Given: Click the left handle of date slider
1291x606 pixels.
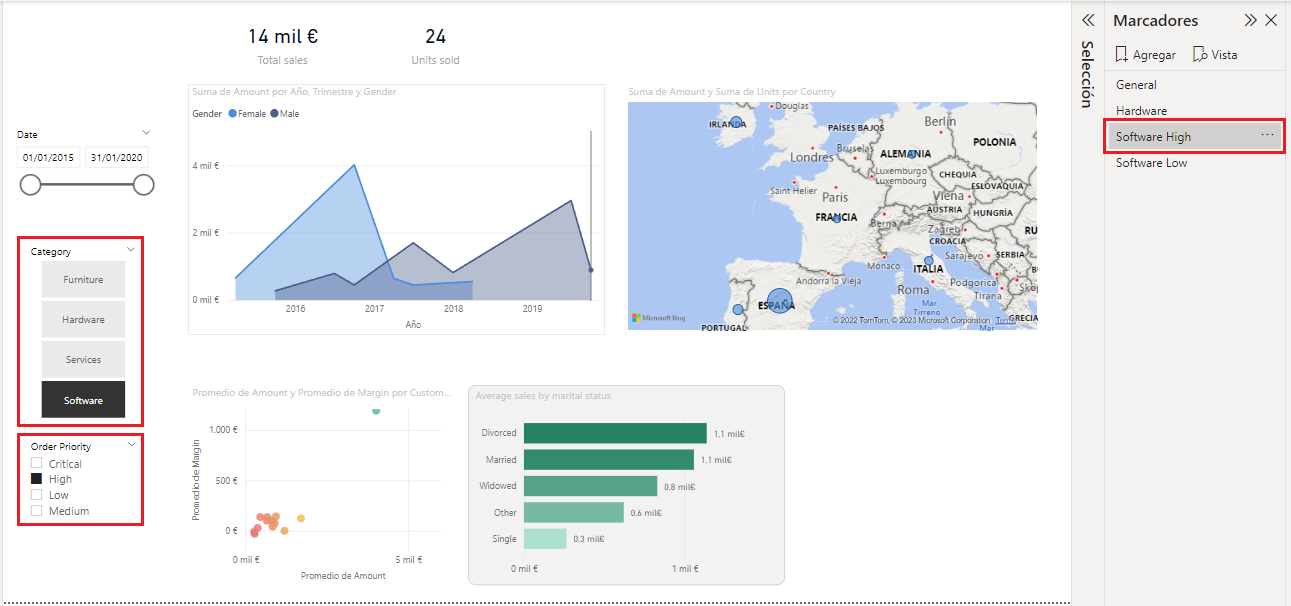Looking at the screenshot, I should coord(31,184).
